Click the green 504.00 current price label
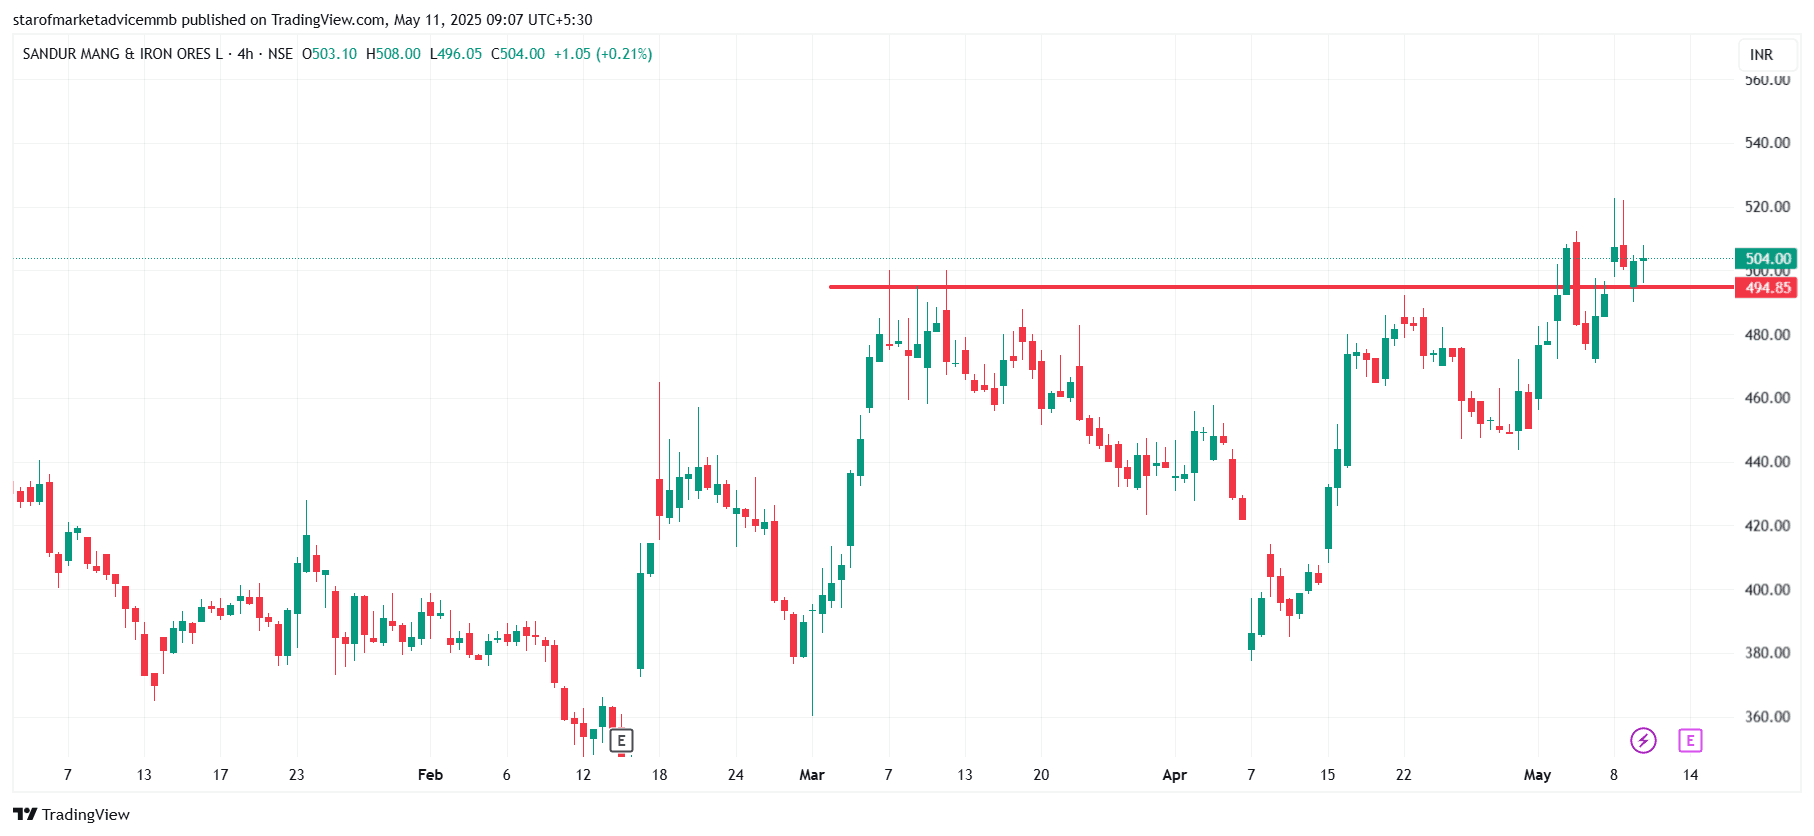The image size is (1814, 836). click(1767, 259)
